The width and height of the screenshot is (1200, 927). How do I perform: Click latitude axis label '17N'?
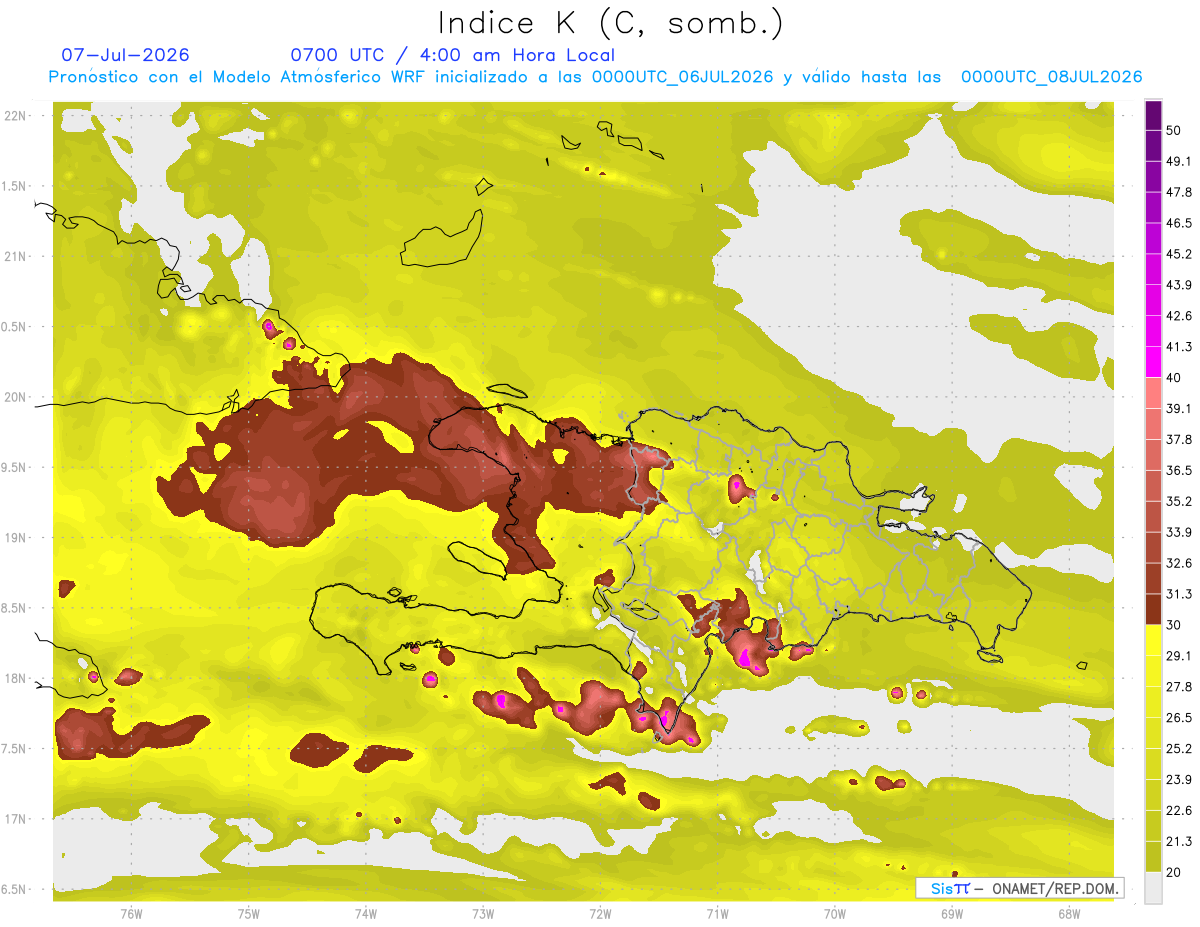(x=14, y=819)
